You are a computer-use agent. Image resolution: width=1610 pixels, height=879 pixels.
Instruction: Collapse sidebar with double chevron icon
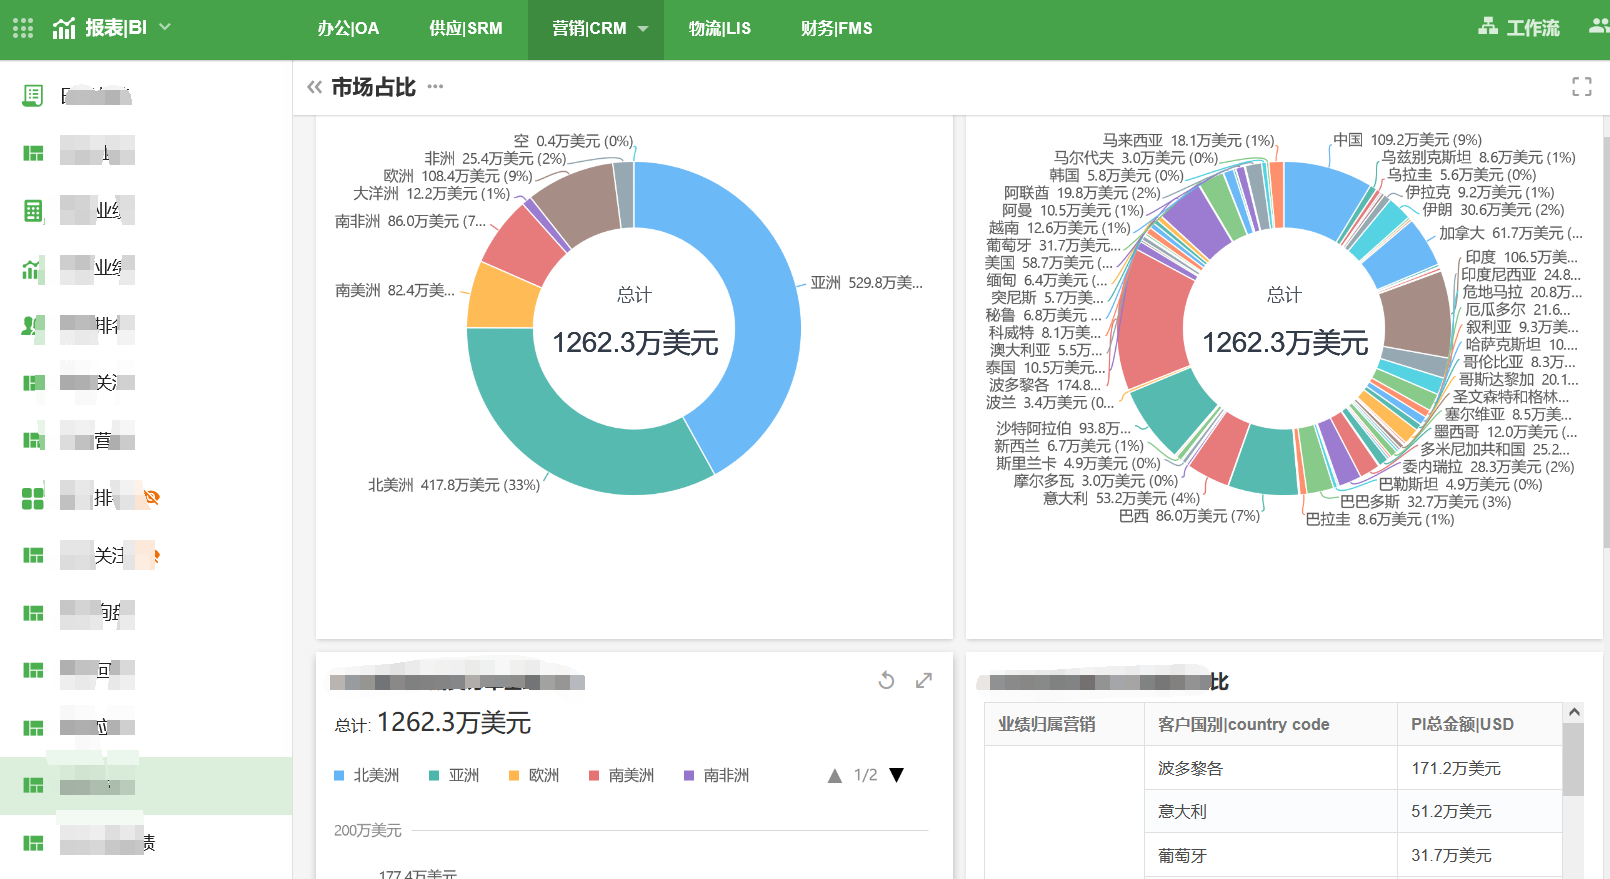pyautogui.click(x=314, y=87)
